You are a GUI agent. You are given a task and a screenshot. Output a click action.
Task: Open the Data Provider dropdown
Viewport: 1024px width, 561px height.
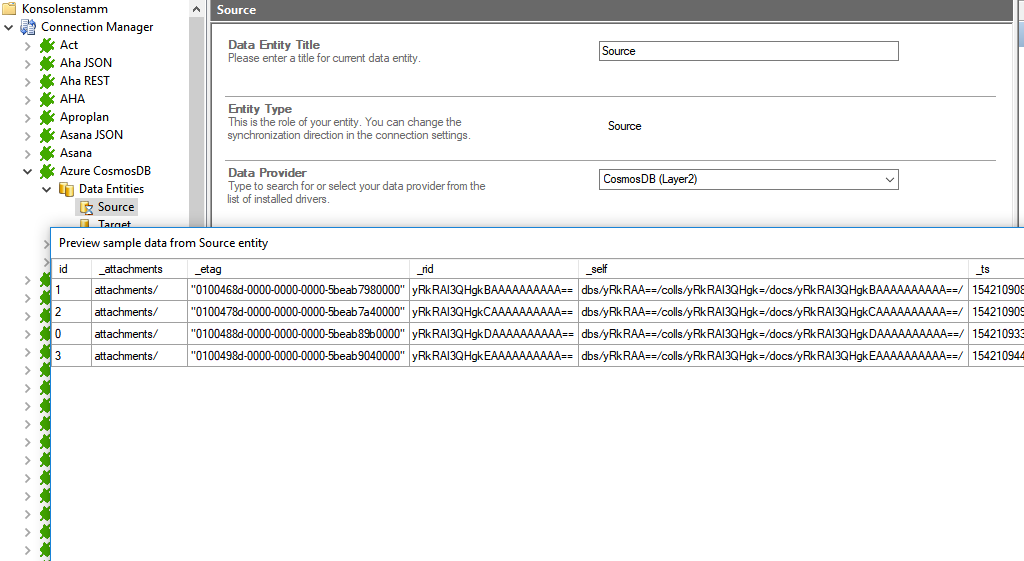[889, 180]
